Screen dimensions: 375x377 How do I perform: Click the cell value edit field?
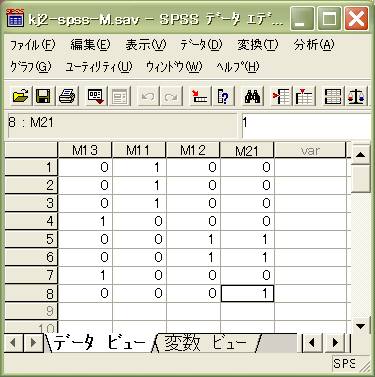point(306,125)
